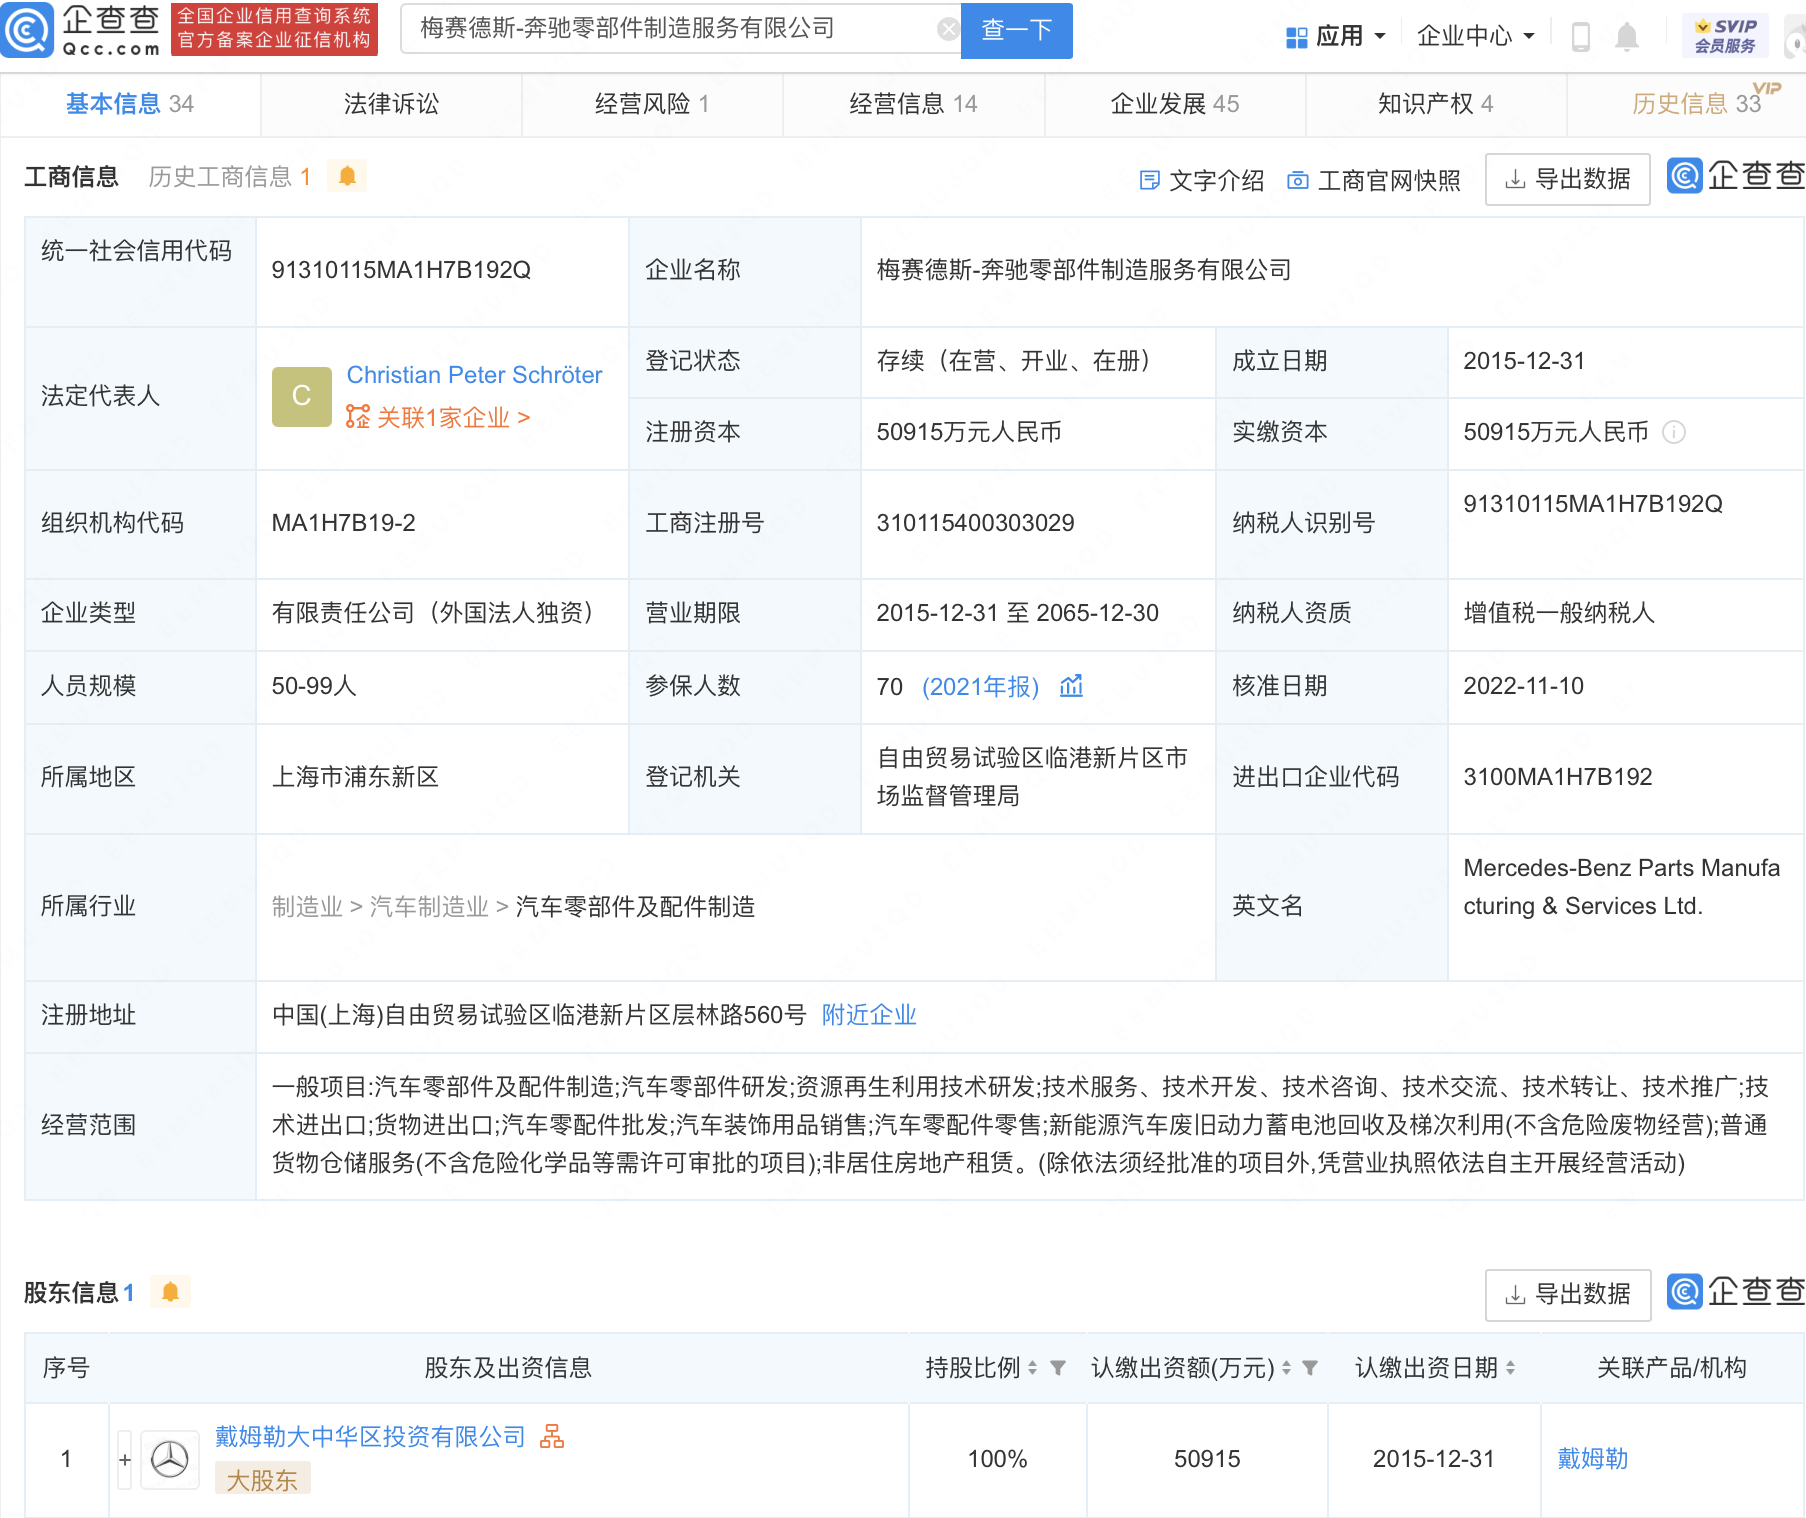Switch to the 基本信息 tab

130,104
